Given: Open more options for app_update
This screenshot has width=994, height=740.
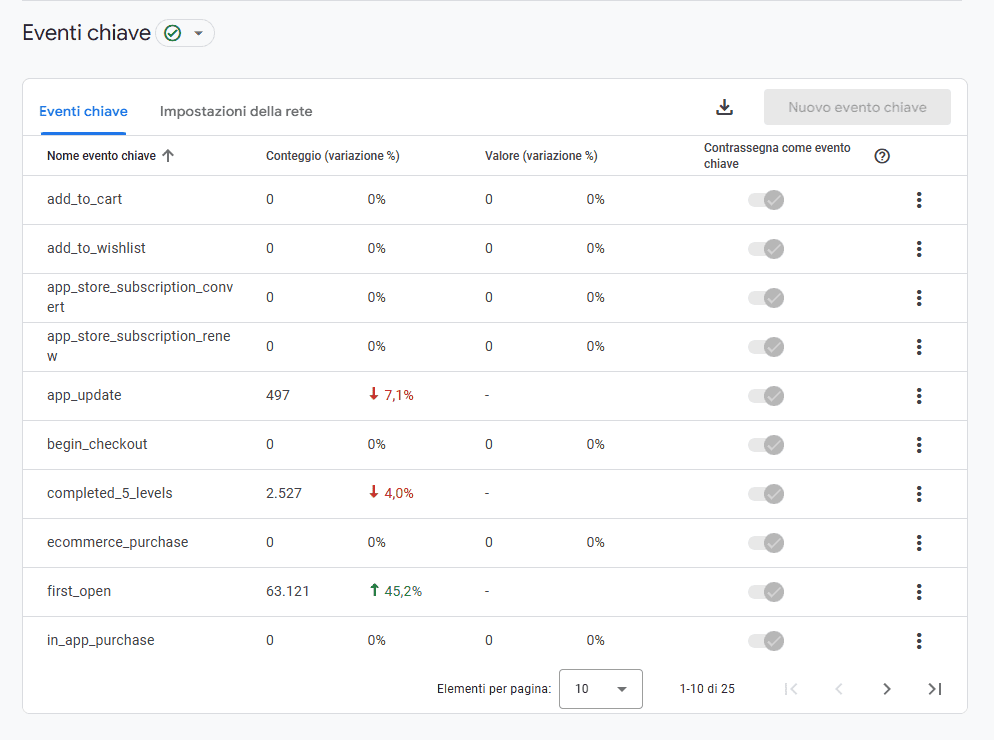Looking at the screenshot, I should (919, 396).
